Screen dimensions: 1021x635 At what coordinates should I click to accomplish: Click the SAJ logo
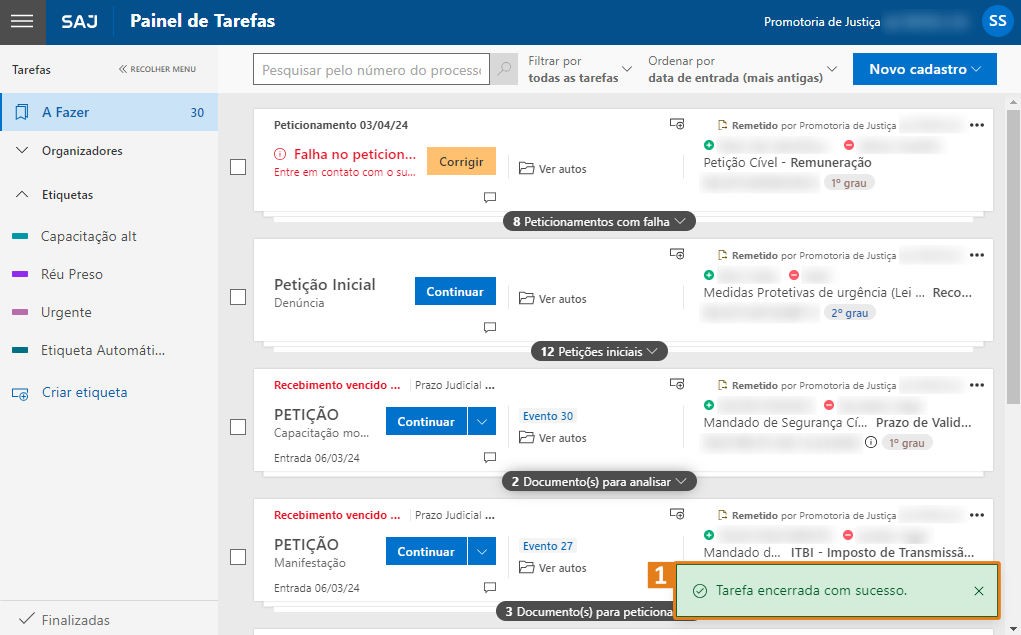80,22
